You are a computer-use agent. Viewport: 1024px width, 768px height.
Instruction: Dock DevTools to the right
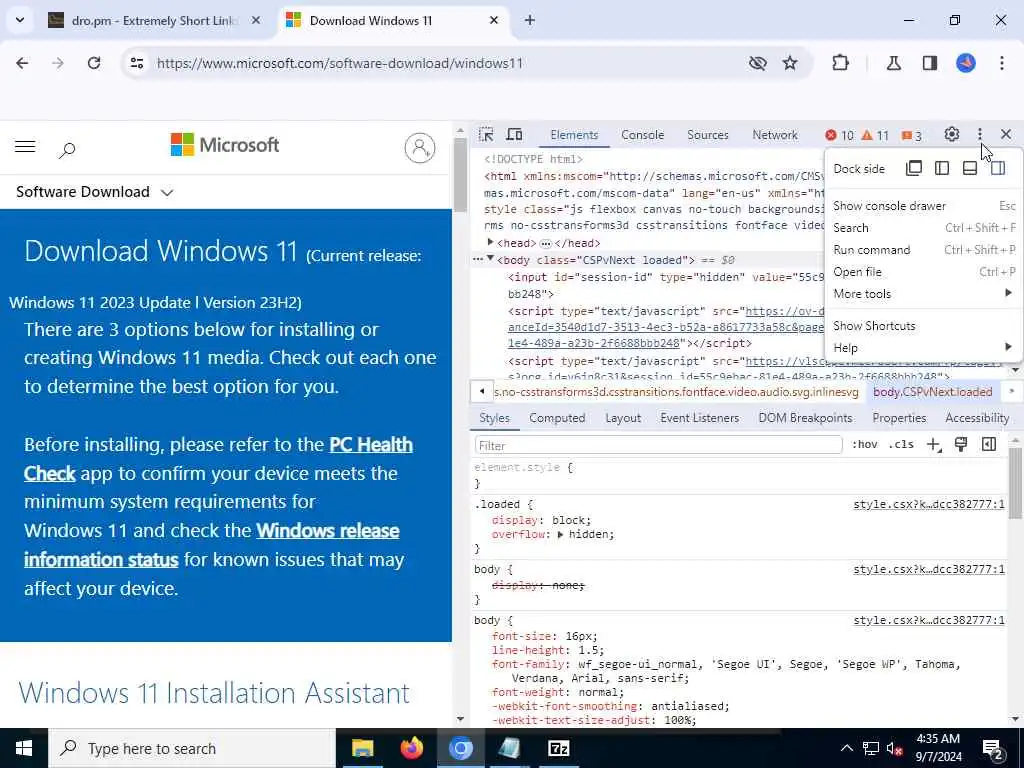point(998,168)
